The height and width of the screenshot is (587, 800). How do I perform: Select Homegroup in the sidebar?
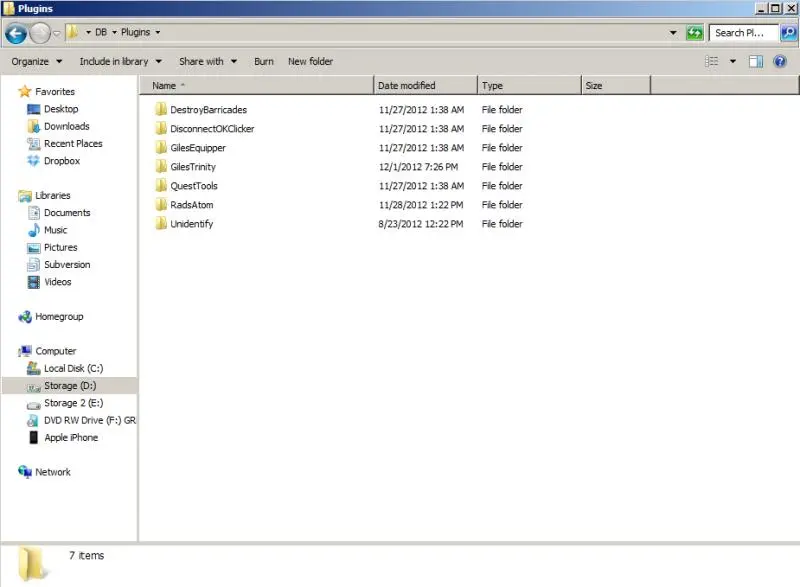(x=59, y=317)
